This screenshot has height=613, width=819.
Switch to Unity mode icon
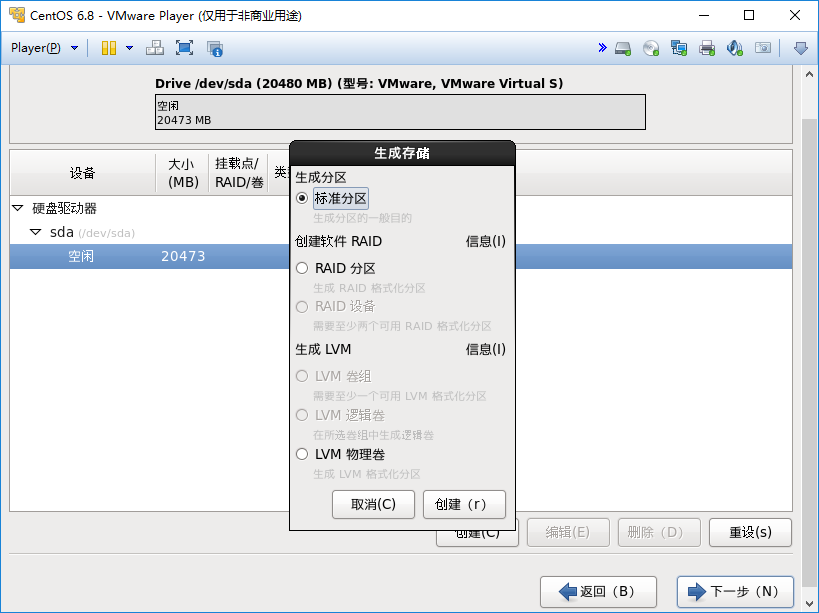tap(215, 49)
